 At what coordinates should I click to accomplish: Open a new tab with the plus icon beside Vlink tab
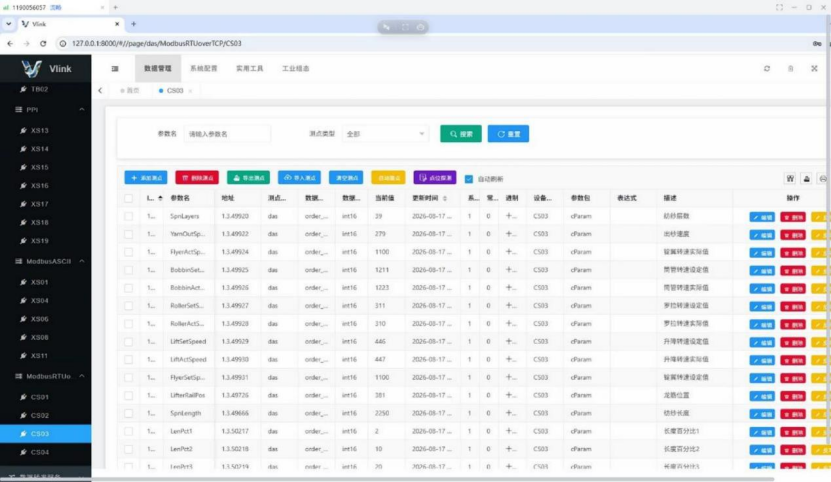click(x=134, y=24)
